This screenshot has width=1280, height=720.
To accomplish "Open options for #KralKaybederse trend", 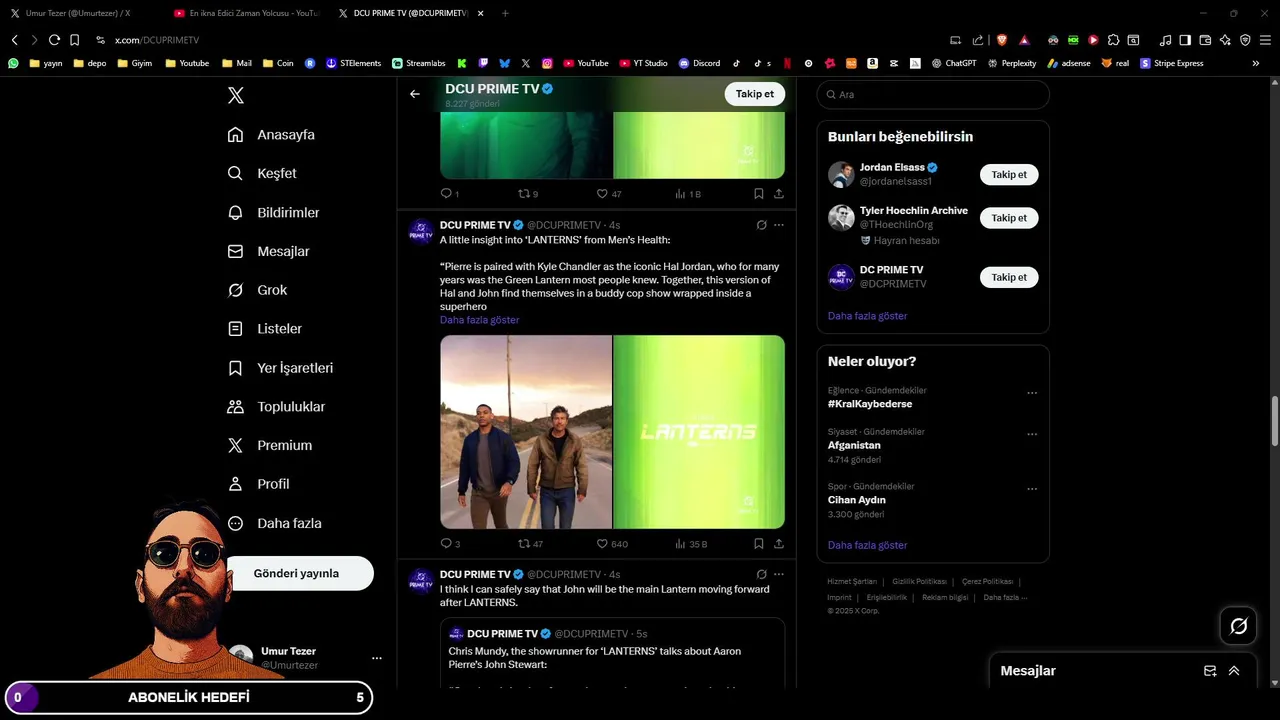I will click(1032, 393).
